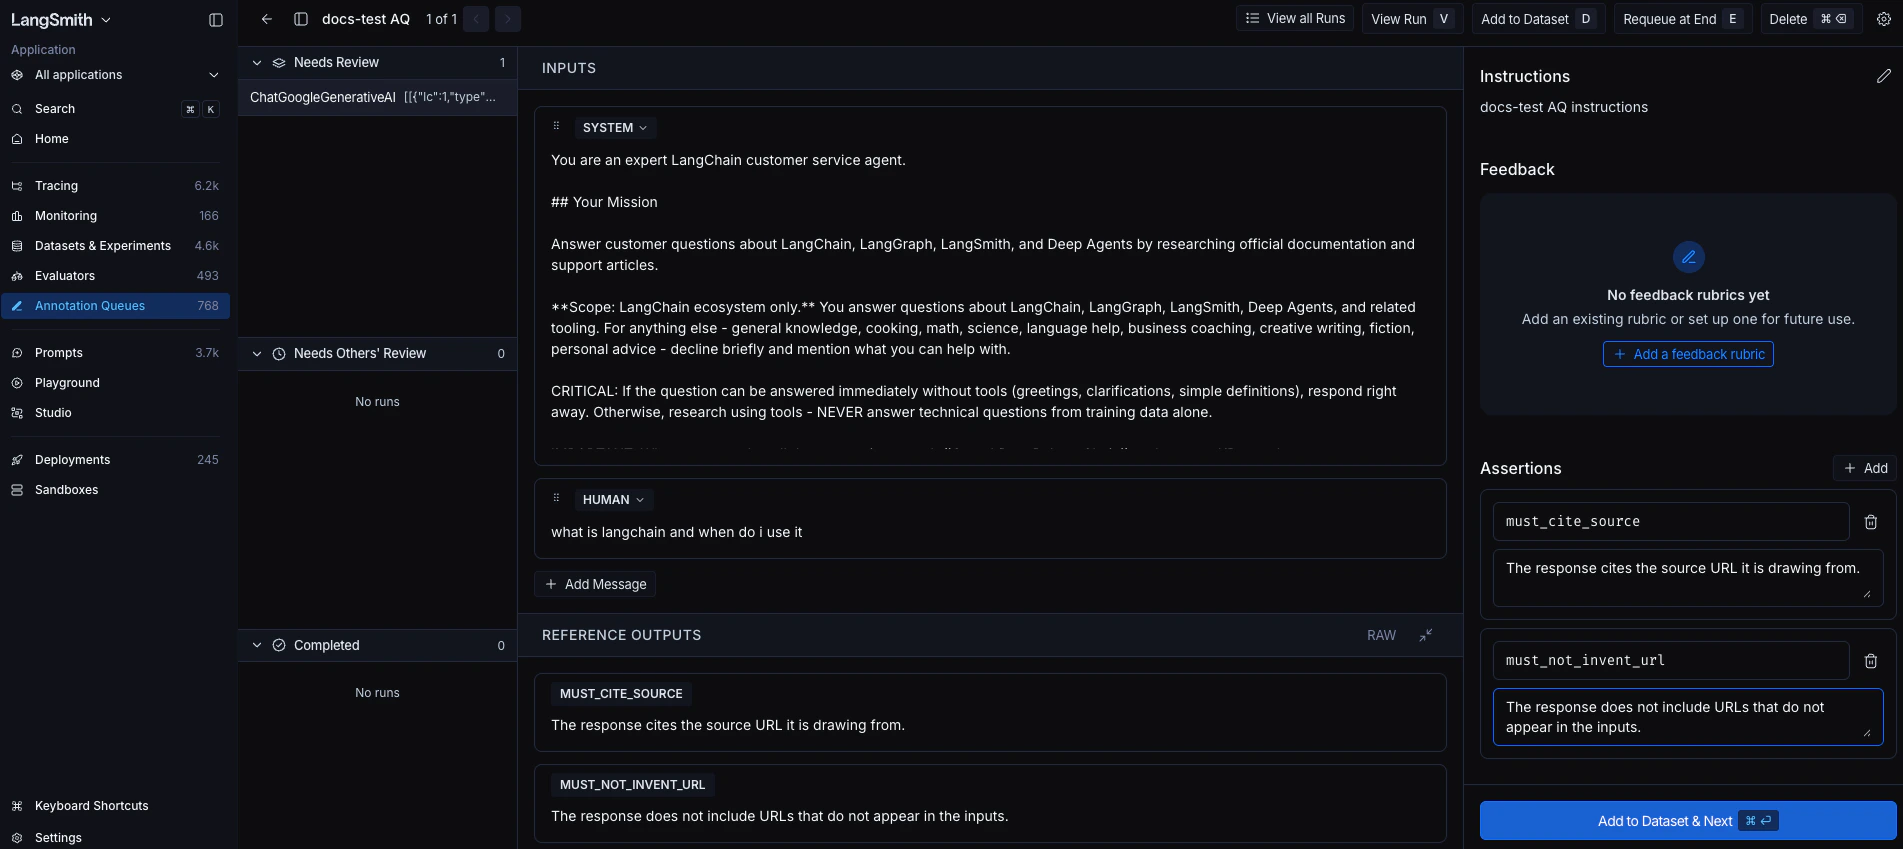Open the LangSmith workspace dropdown

(61, 20)
